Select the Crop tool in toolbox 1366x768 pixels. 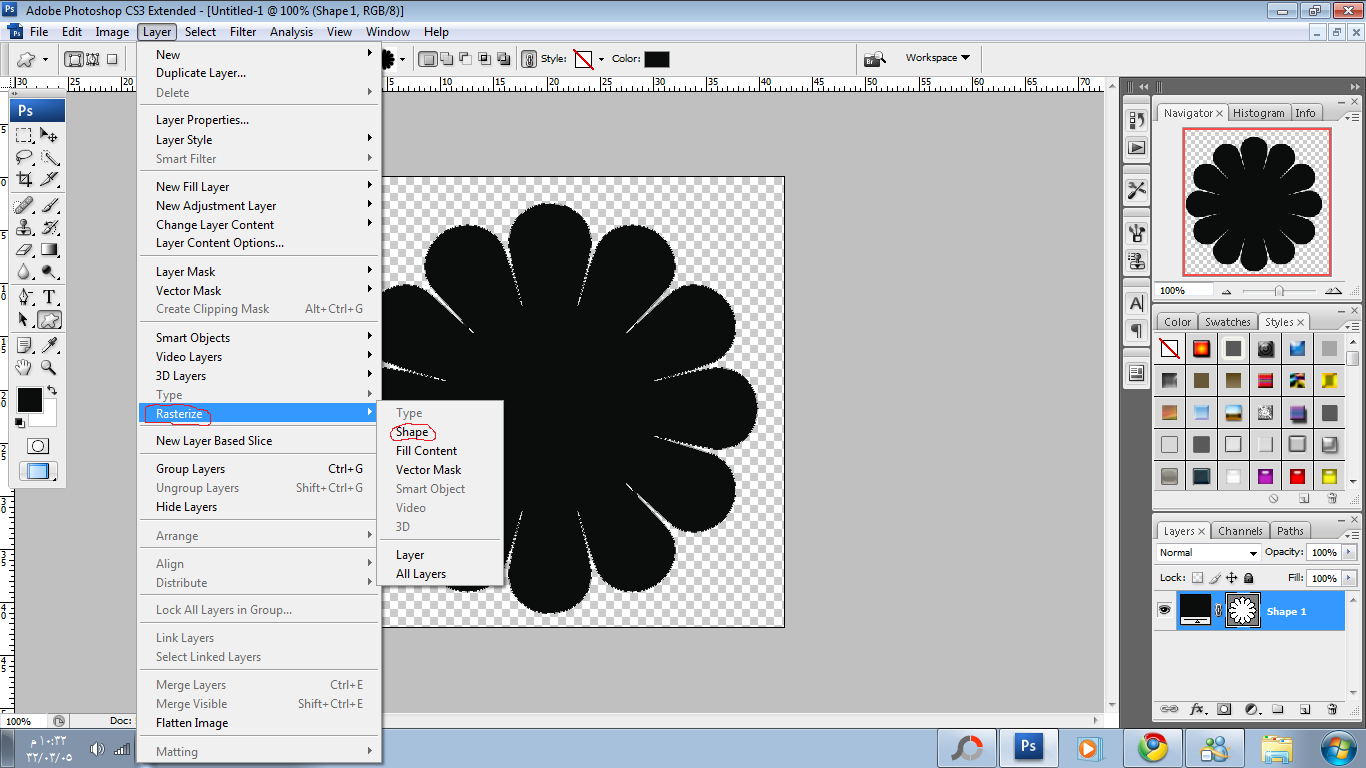point(24,180)
